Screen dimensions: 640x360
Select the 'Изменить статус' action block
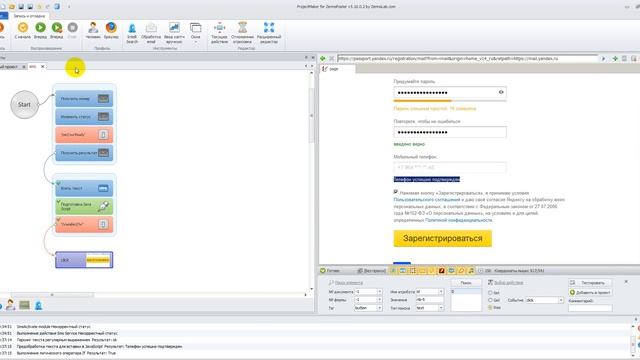tap(84, 117)
